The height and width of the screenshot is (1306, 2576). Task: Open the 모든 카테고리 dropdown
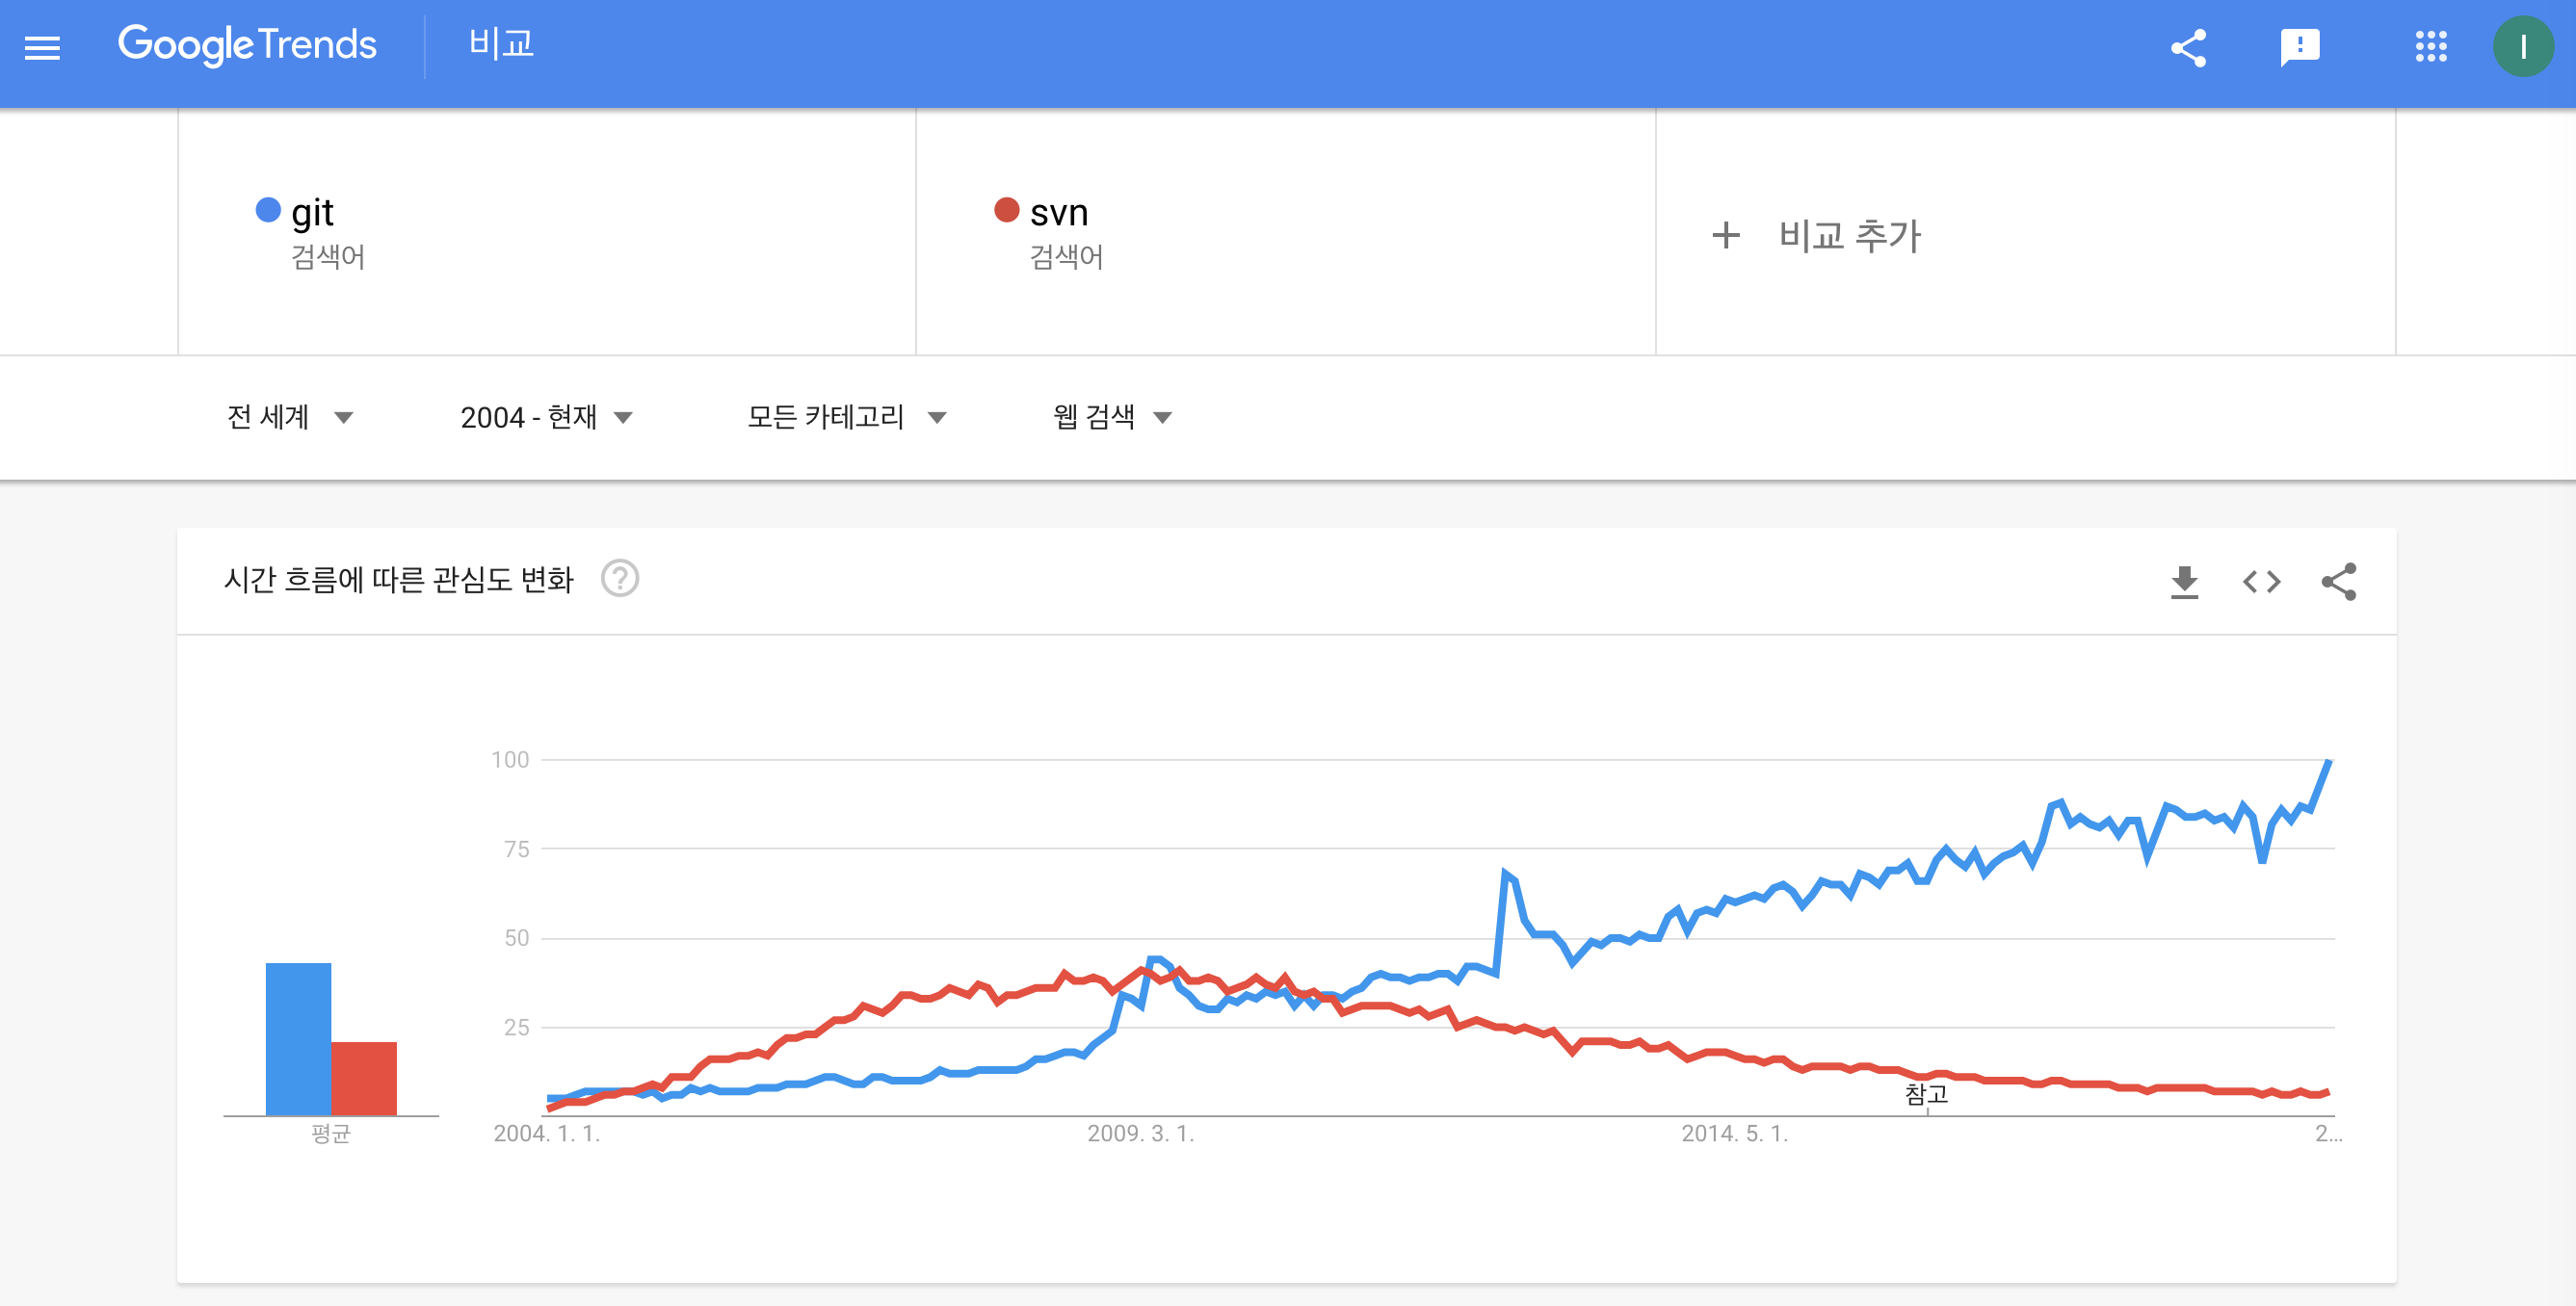(x=846, y=417)
